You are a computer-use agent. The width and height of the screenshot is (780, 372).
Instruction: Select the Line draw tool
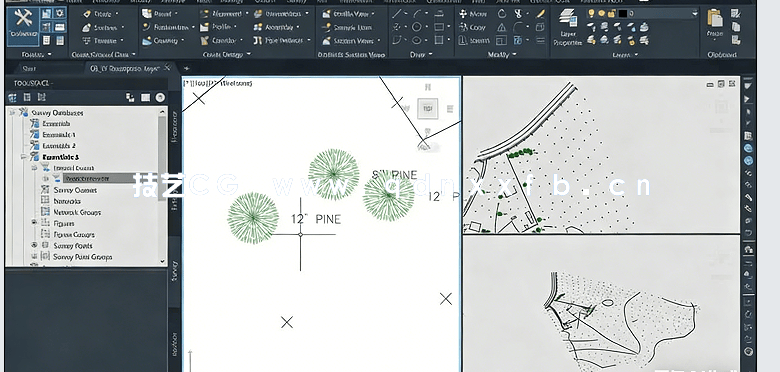[397, 14]
